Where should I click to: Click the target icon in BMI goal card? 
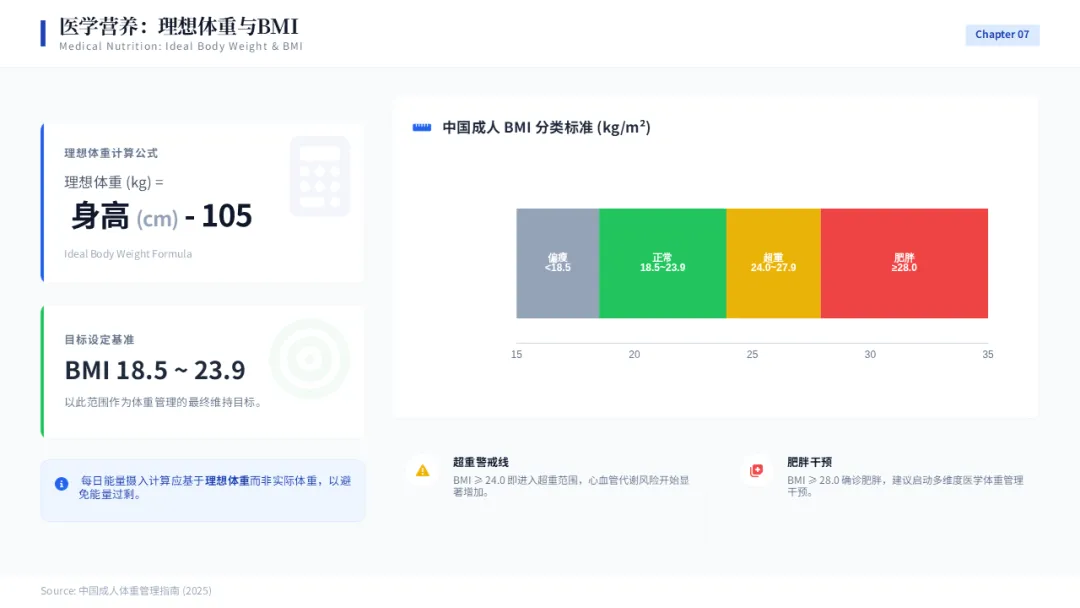(x=309, y=359)
